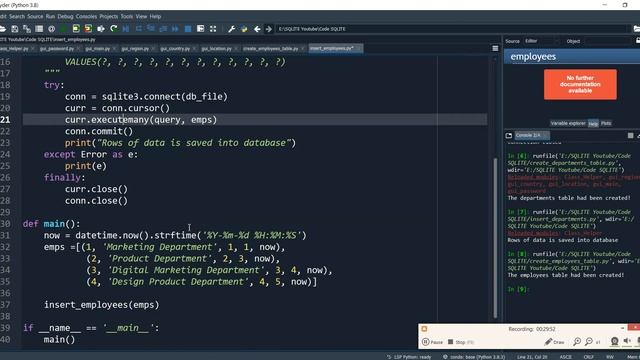Open the Source dropdown in Help pane
The width and height of the screenshot is (640, 360).
pyautogui.click(x=541, y=41)
